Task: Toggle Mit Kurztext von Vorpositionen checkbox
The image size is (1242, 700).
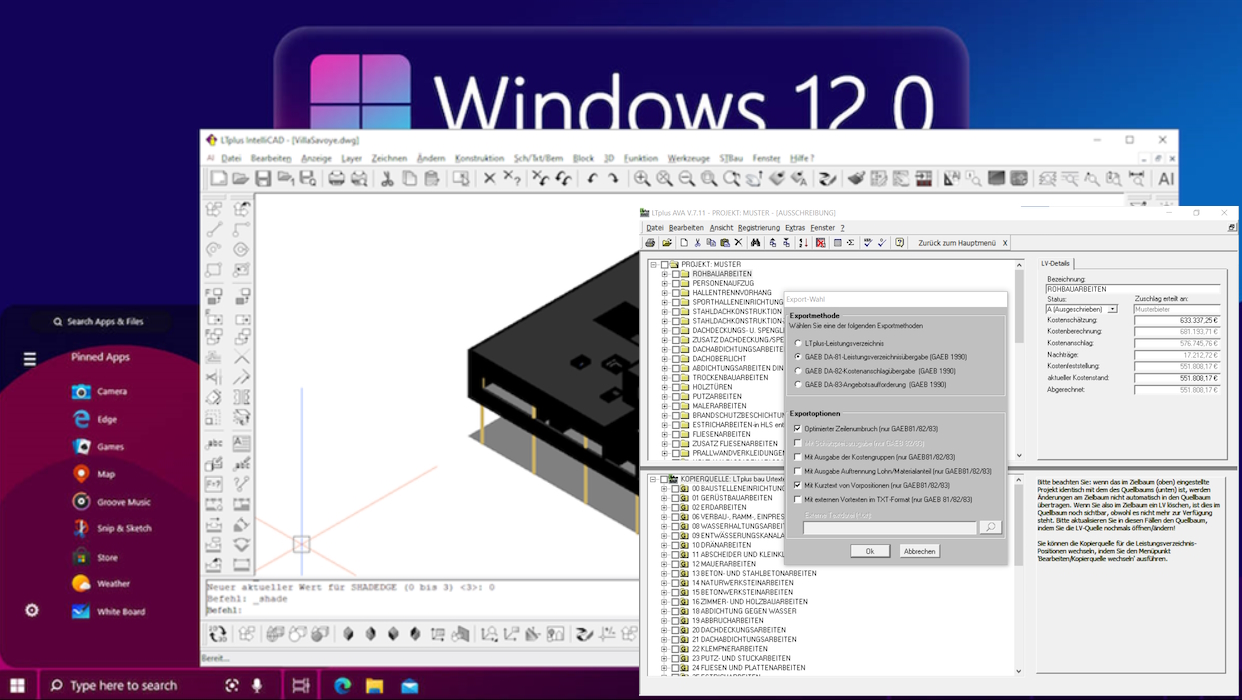Action: [x=798, y=485]
